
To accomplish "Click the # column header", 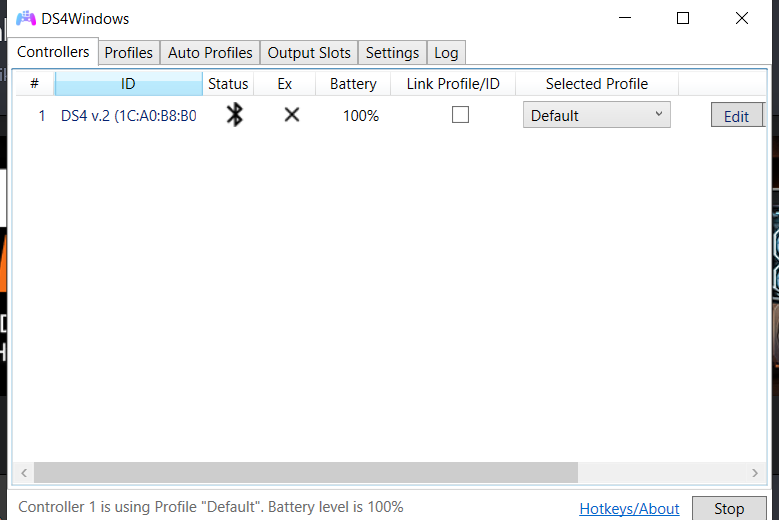I will click(x=34, y=83).
